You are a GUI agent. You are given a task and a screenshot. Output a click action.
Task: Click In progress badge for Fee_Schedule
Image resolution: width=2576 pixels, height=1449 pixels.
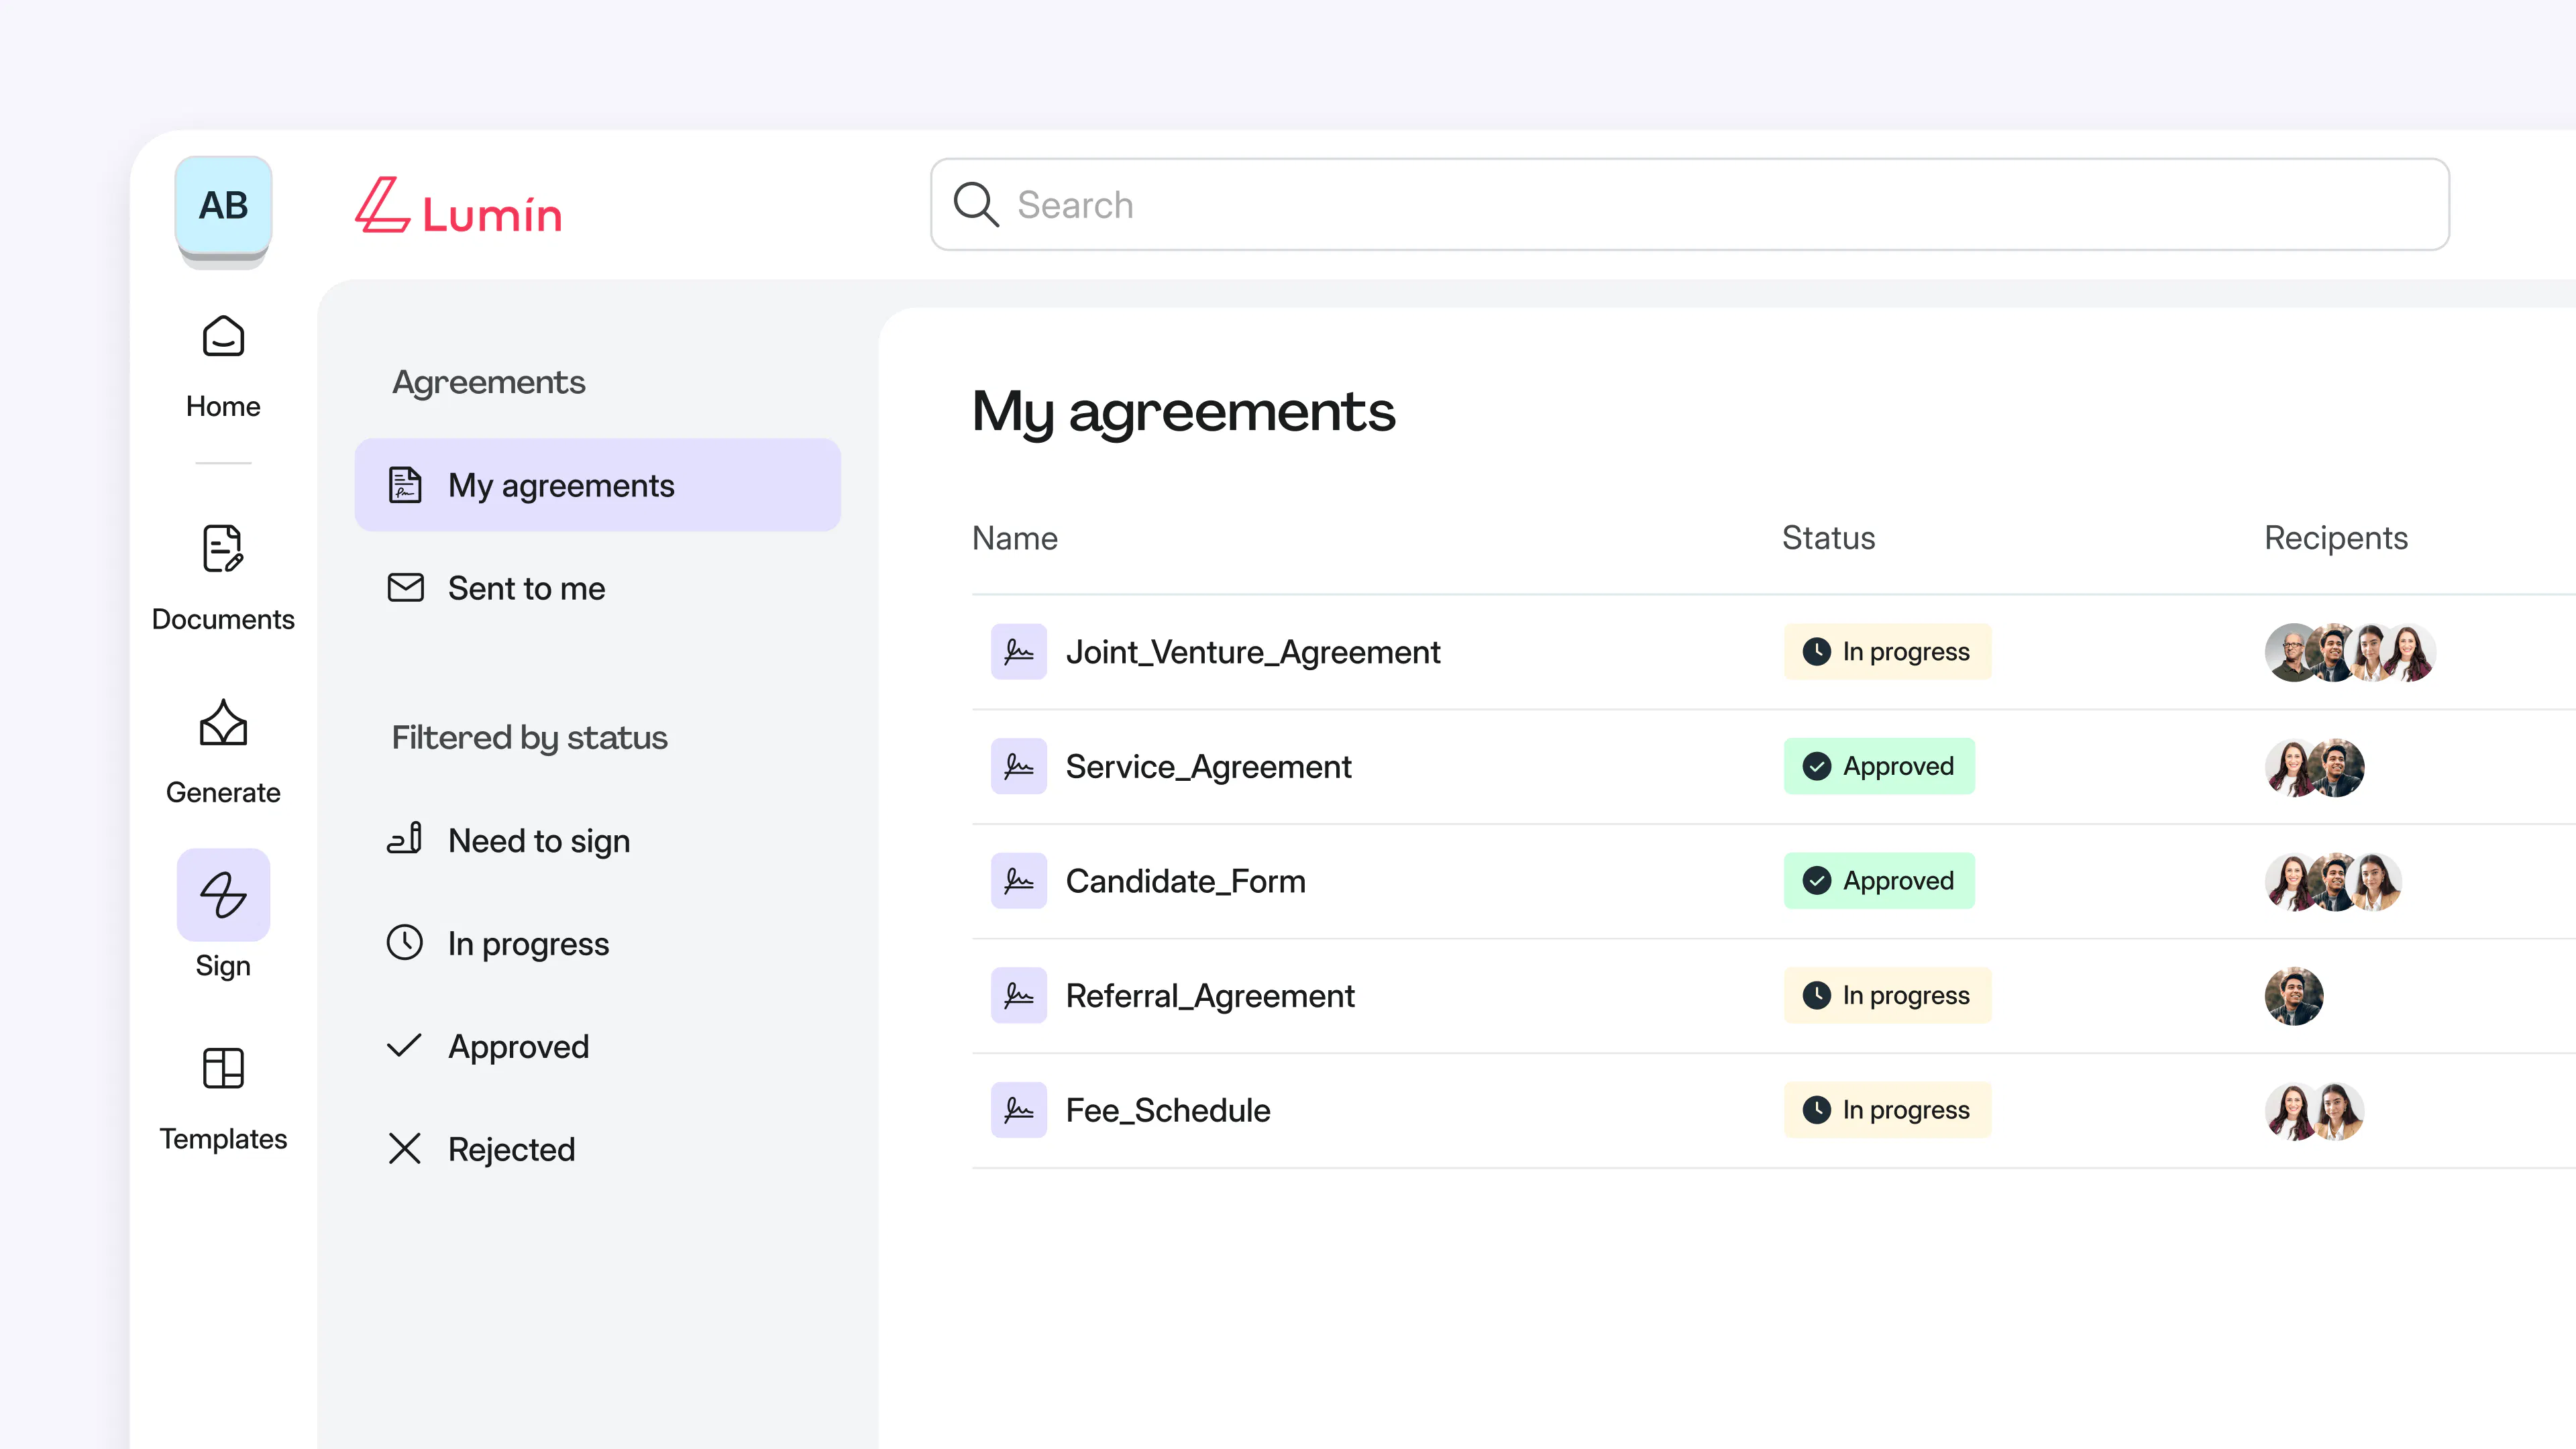1887,1110
